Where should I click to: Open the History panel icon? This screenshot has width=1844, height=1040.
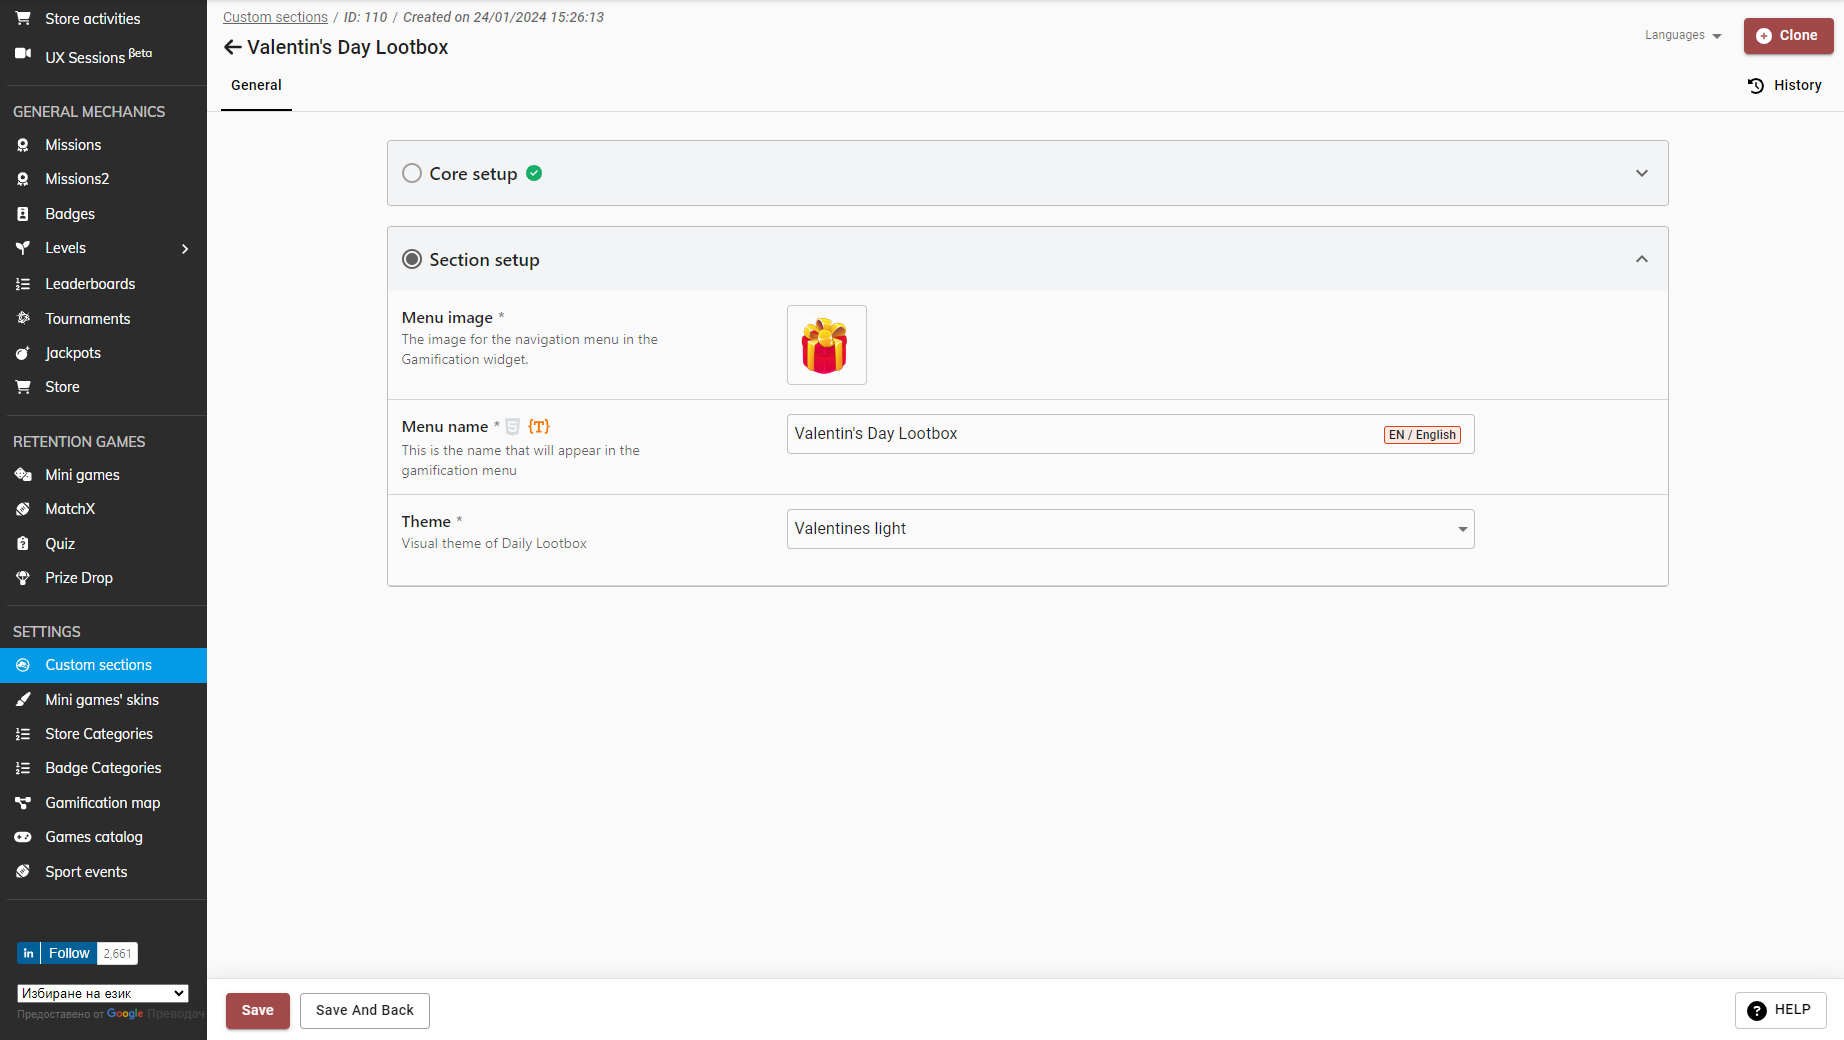coord(1755,86)
